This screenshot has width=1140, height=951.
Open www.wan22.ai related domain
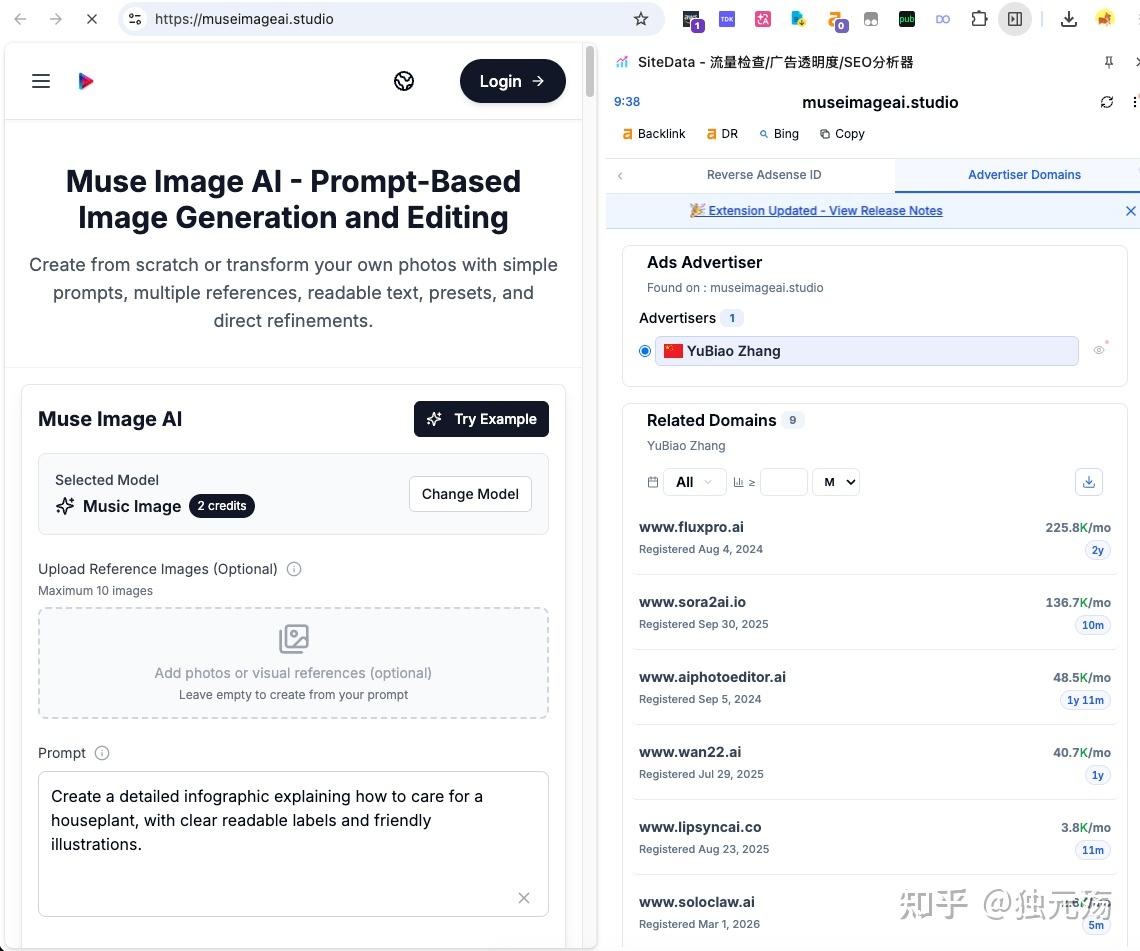tap(690, 752)
